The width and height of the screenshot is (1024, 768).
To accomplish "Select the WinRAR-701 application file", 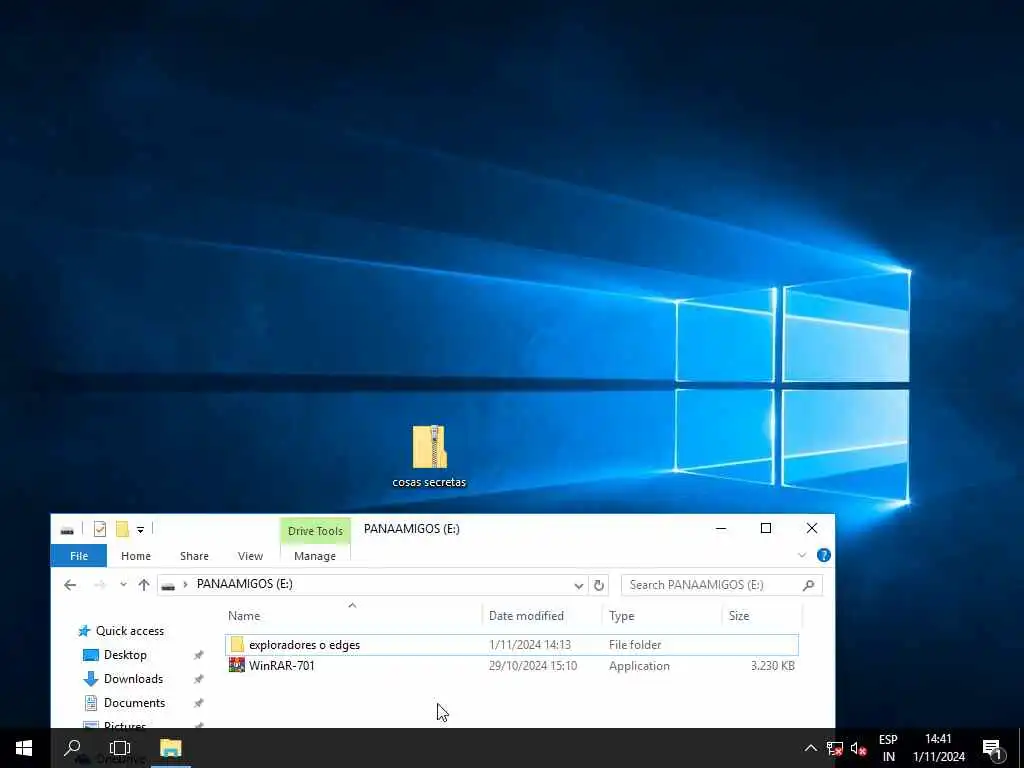I will [x=511, y=665].
